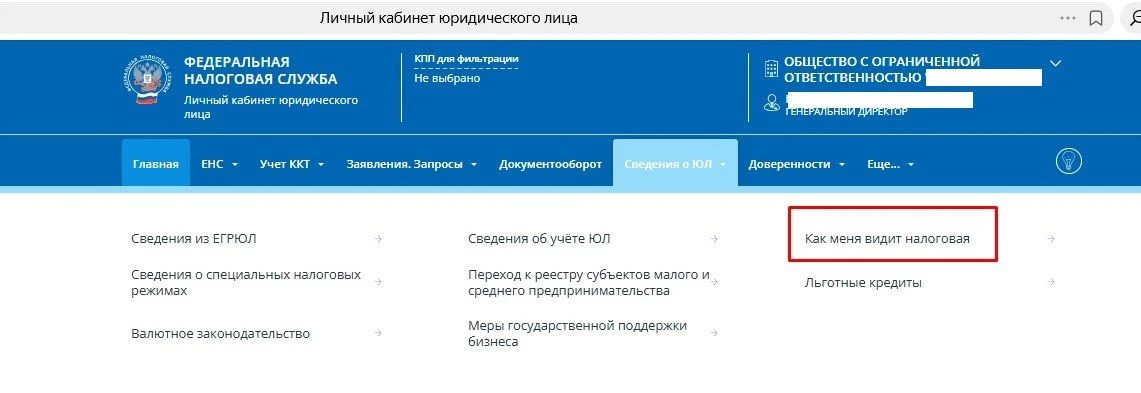
Task: Go to the Главная tab
Action: point(156,164)
